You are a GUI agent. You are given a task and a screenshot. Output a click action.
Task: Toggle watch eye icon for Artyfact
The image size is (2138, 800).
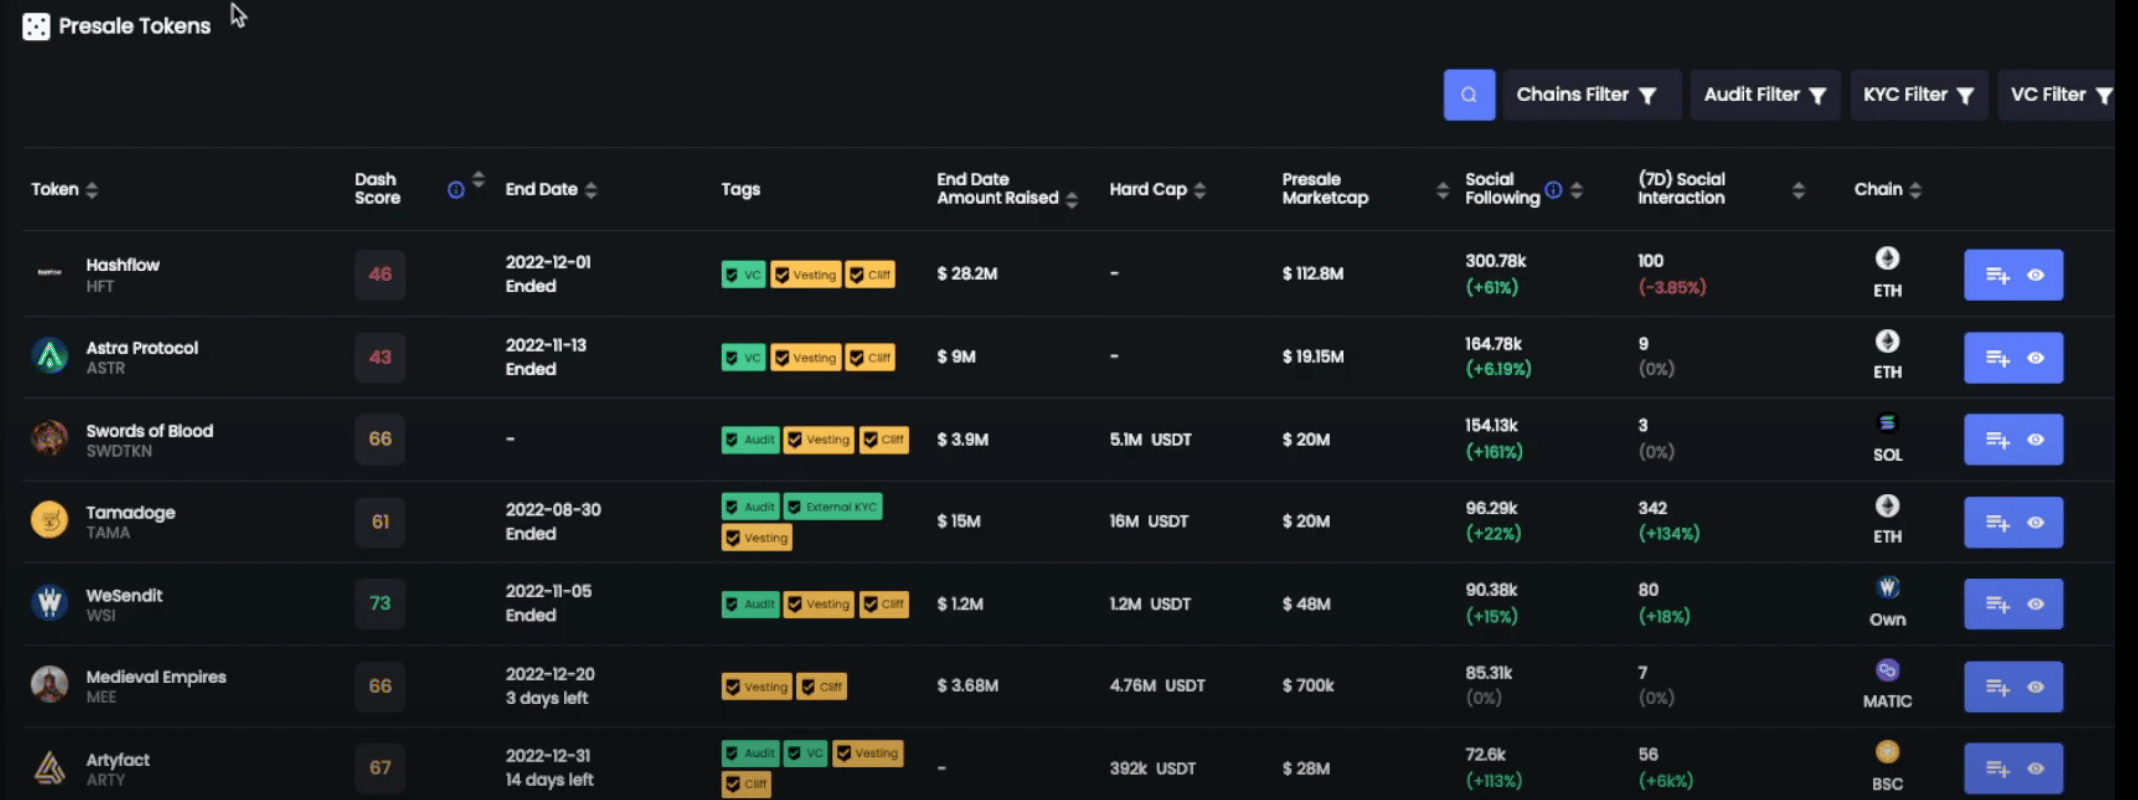pyautogui.click(x=2035, y=769)
